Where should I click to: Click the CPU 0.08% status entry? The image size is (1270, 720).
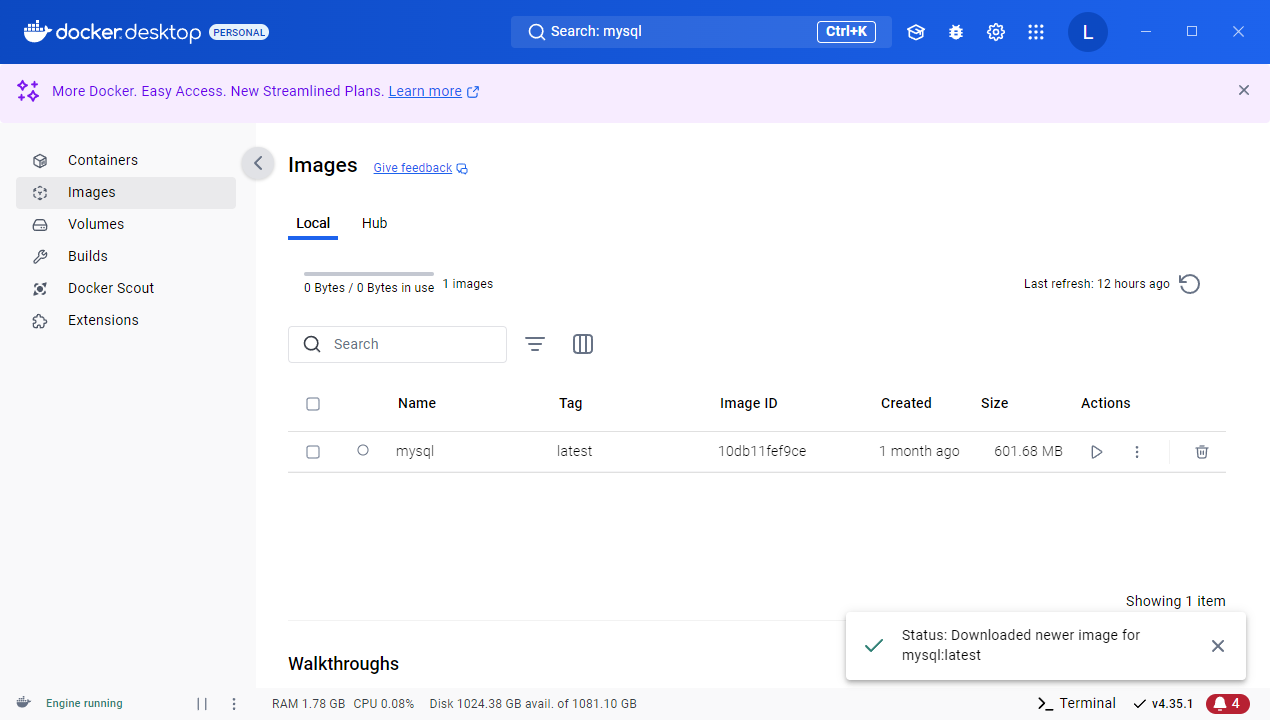pyautogui.click(x=384, y=704)
